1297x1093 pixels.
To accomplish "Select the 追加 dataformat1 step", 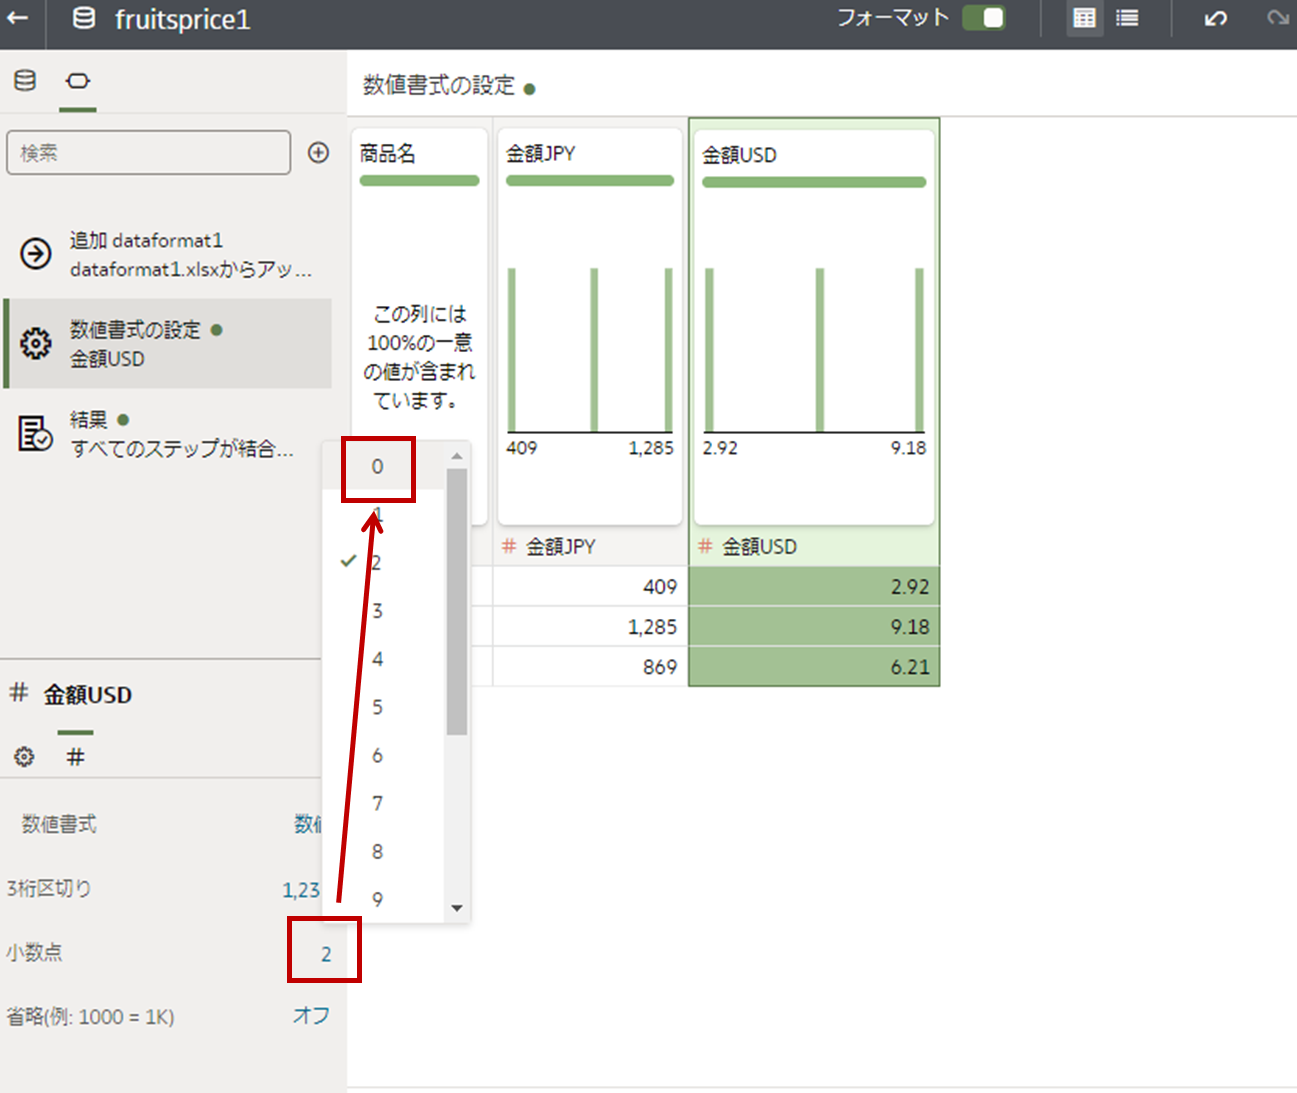I will pos(168,254).
